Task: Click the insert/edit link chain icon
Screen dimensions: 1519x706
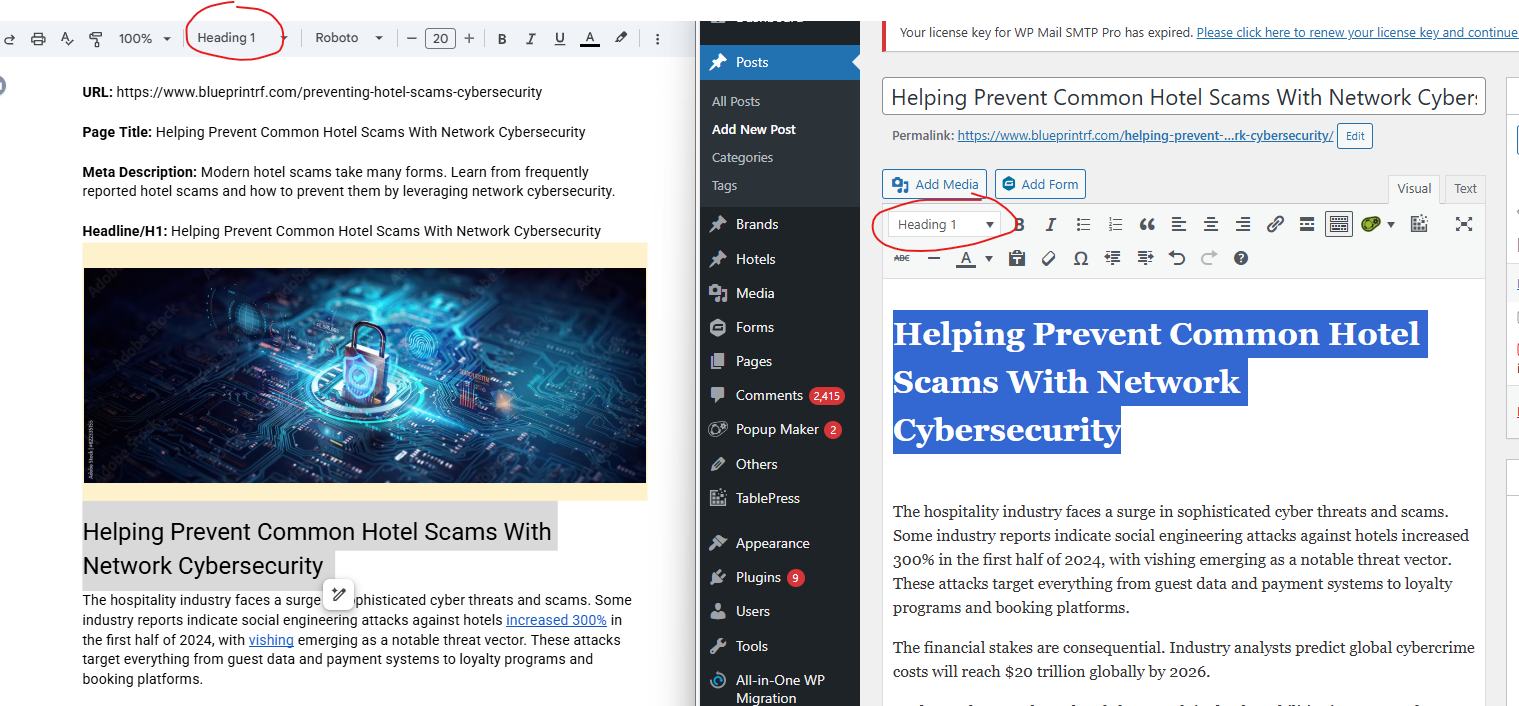Action: coord(1275,225)
